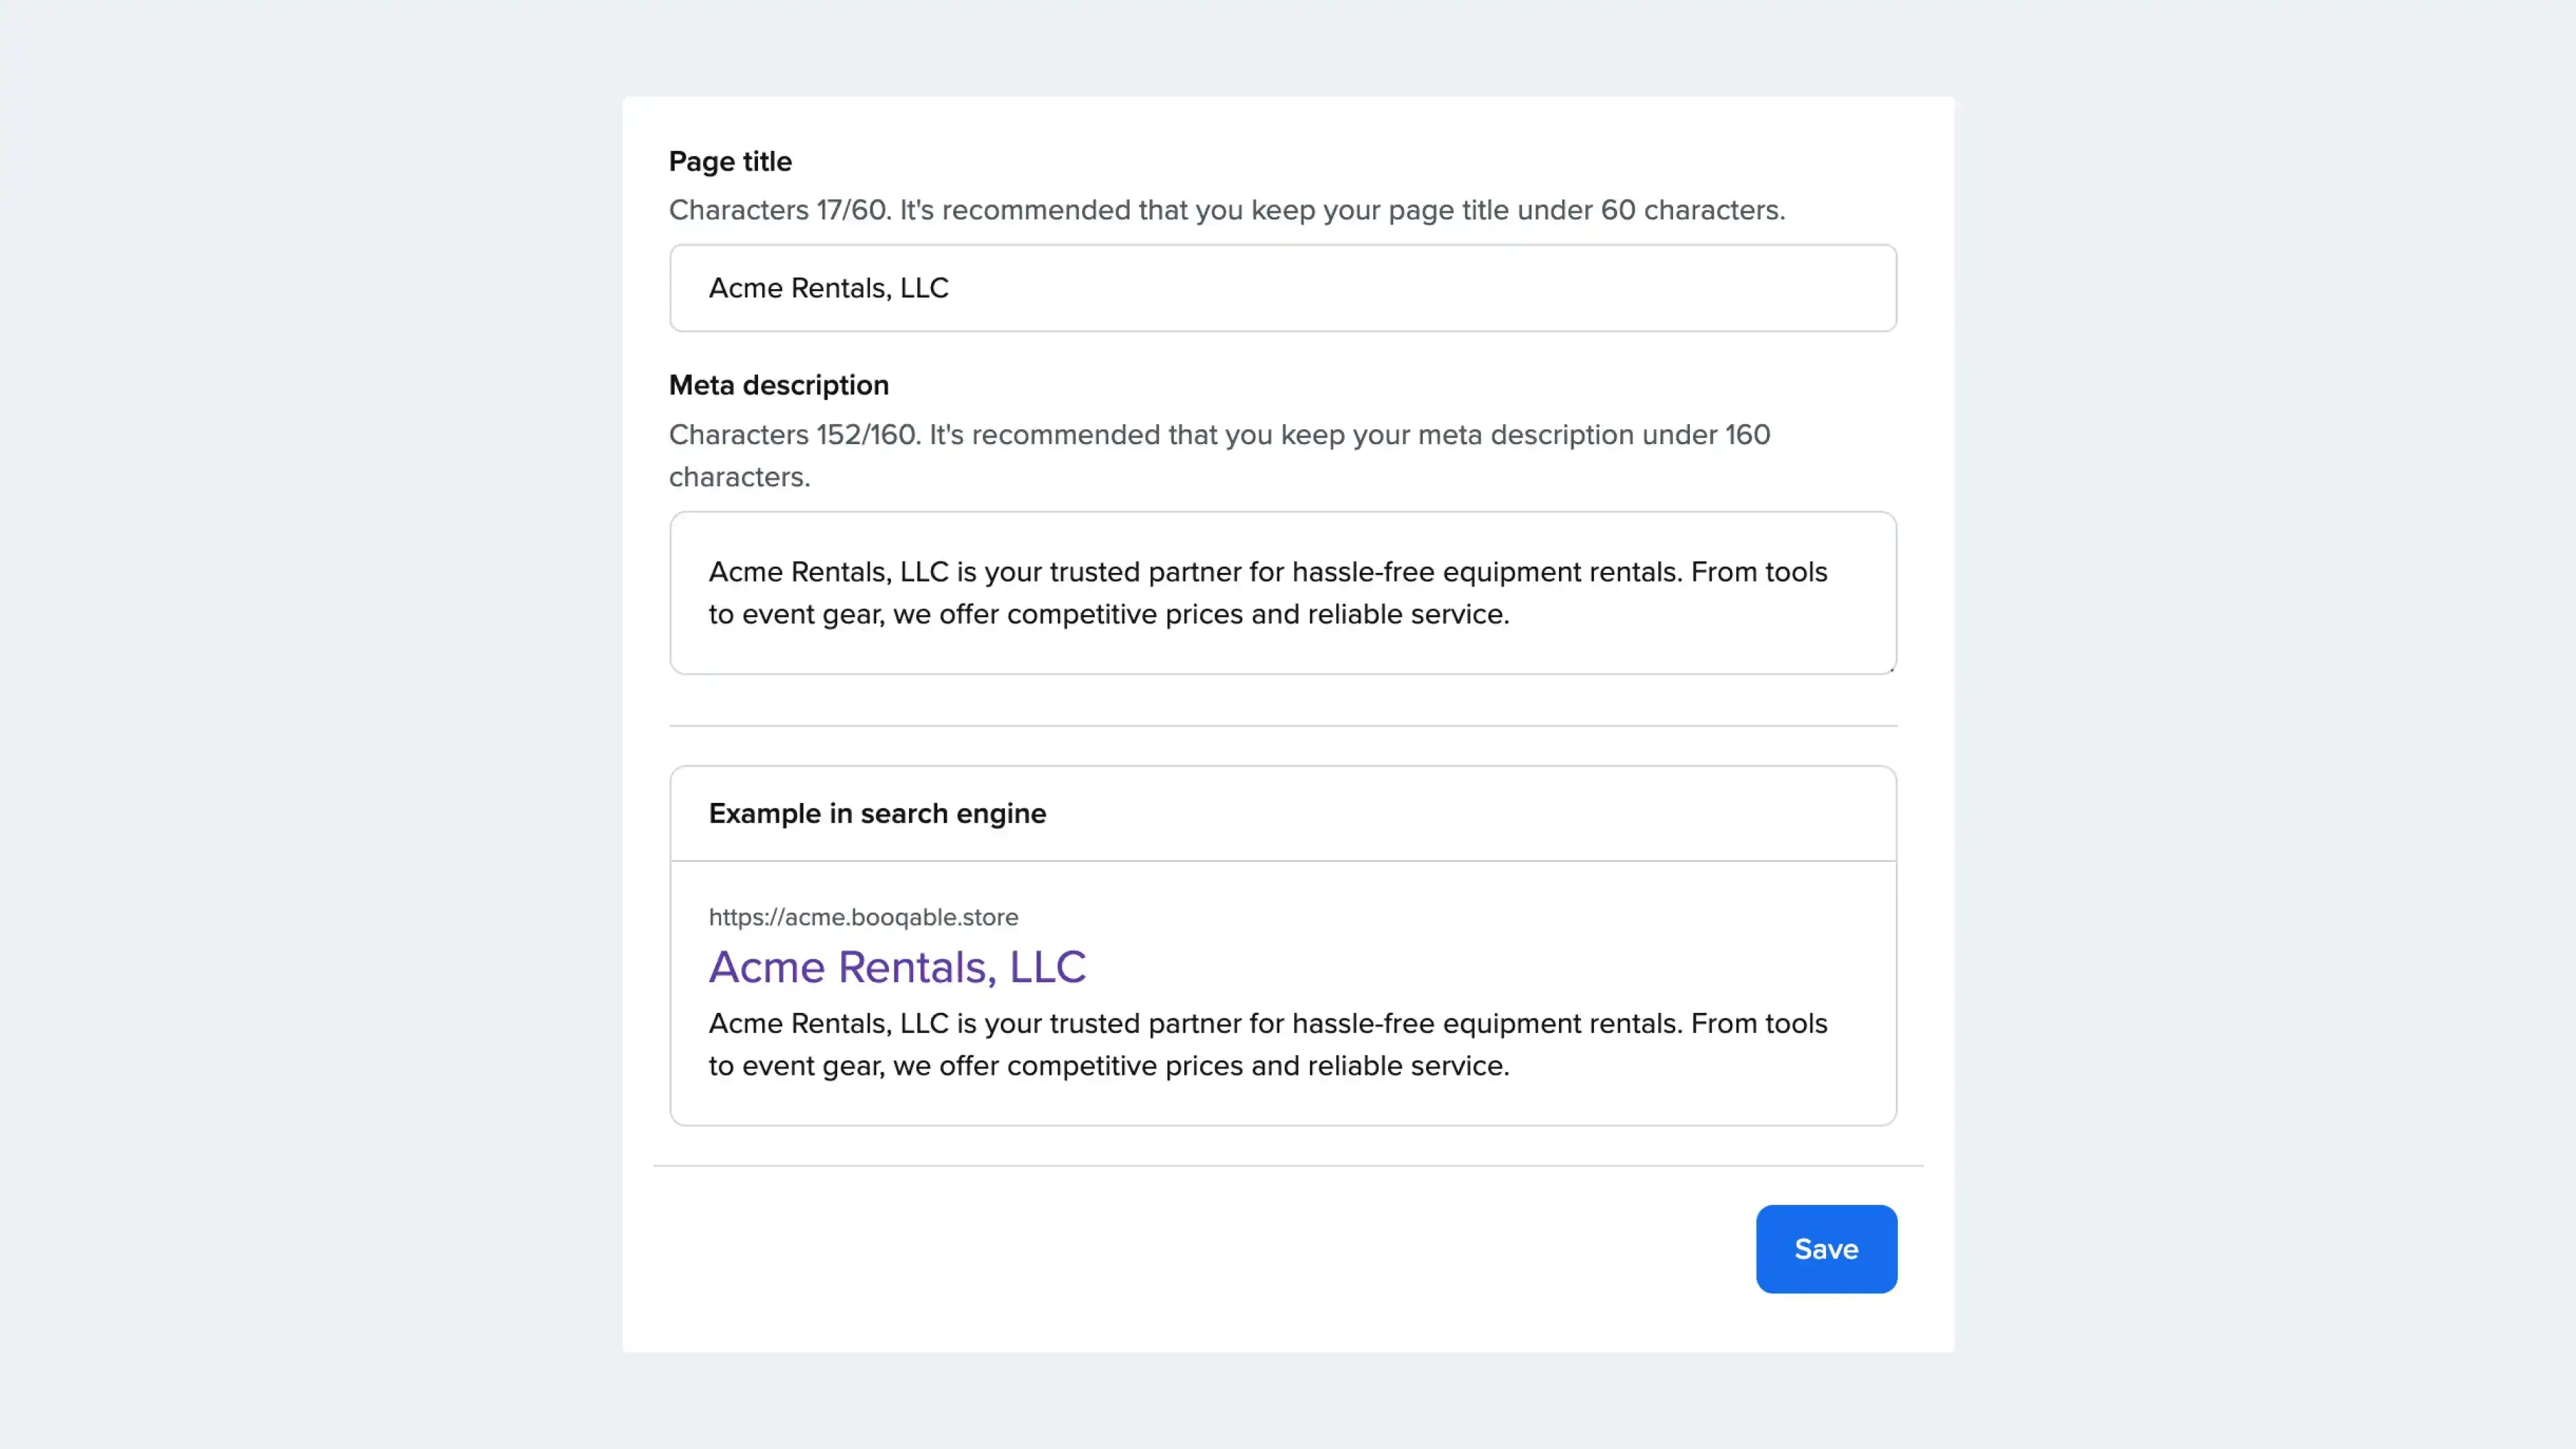Click the textarea resize handle at its corner

(x=1891, y=668)
